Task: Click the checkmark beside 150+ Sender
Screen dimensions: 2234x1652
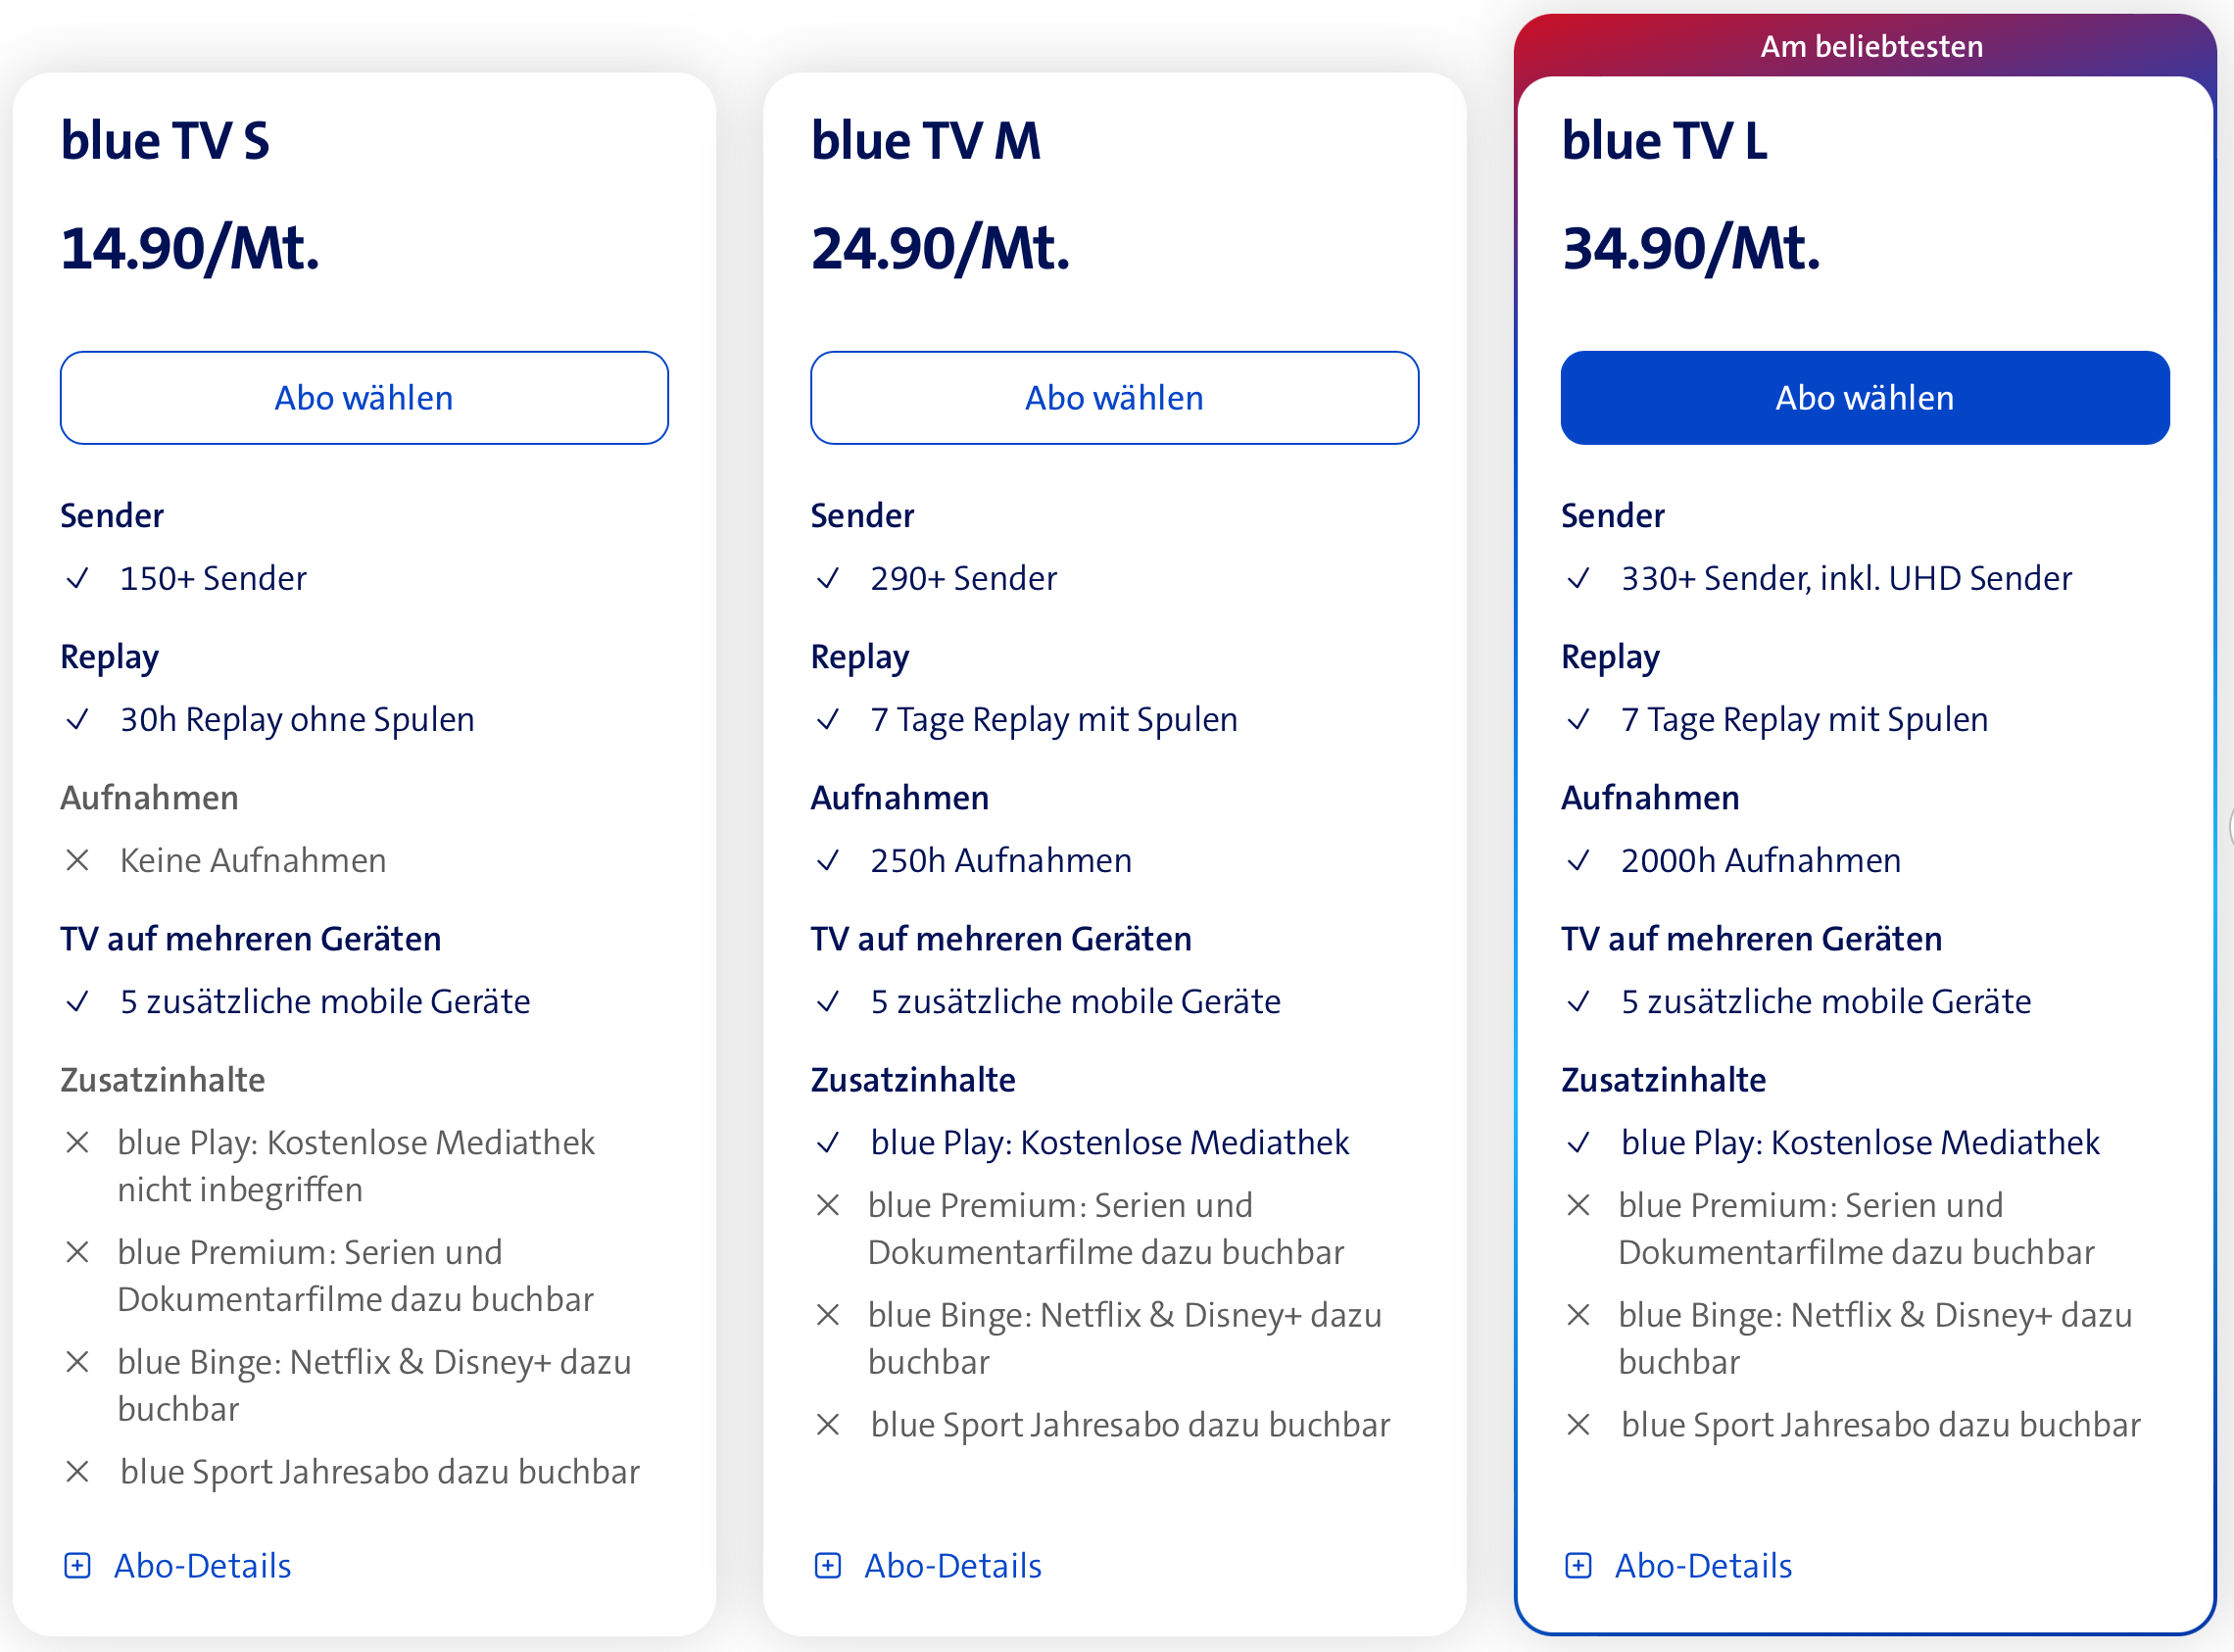Action: click(78, 578)
